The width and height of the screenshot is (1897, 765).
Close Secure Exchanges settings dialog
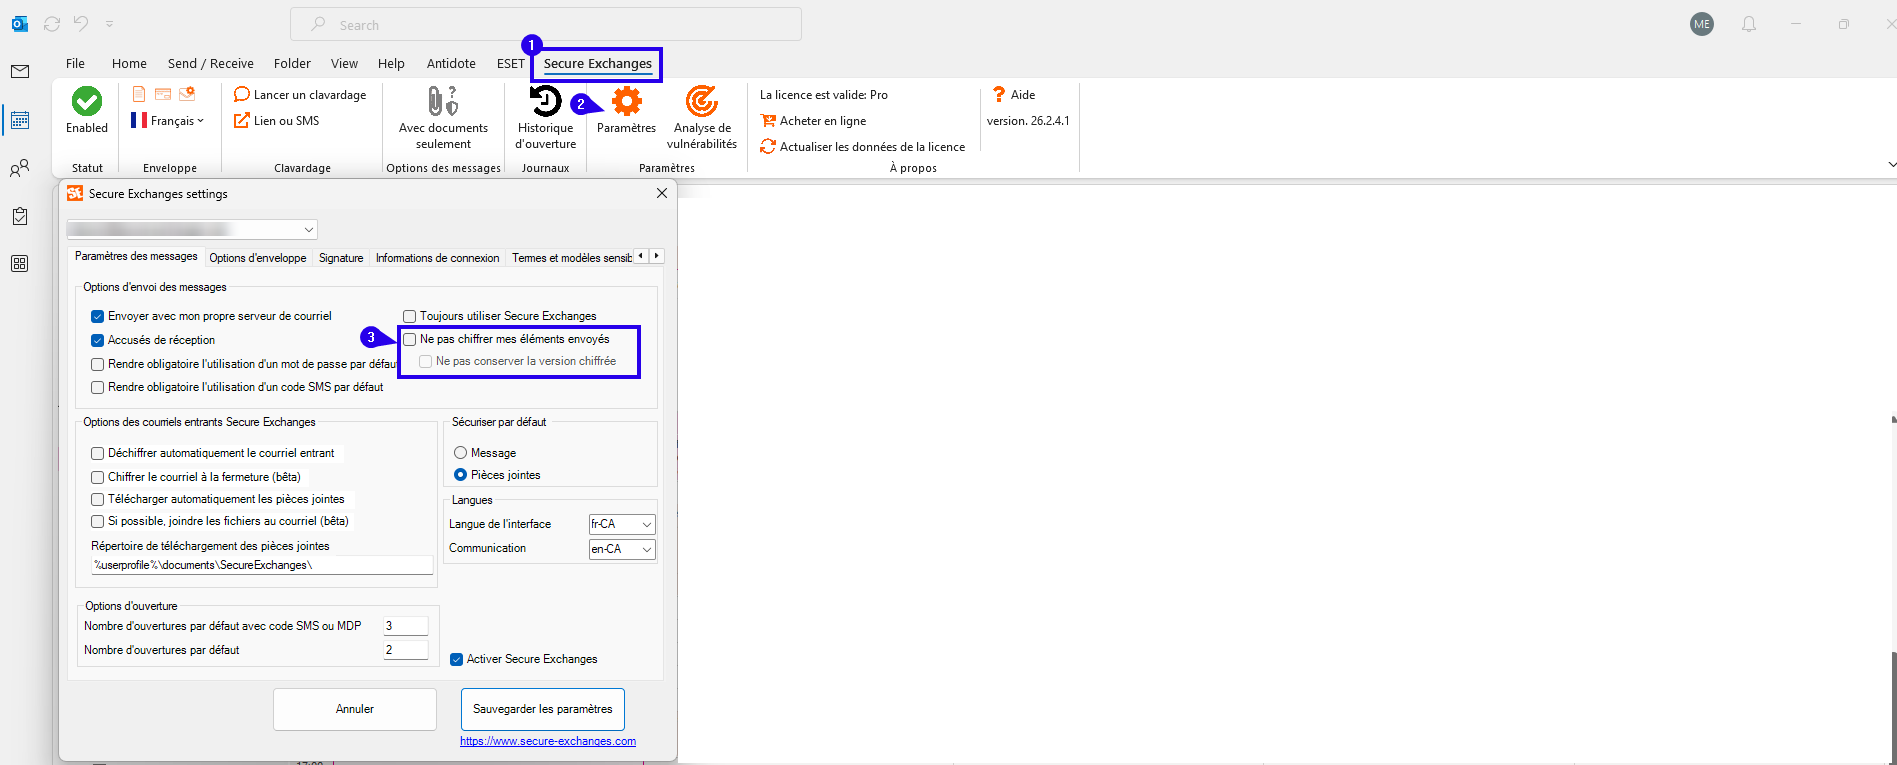[662, 193]
